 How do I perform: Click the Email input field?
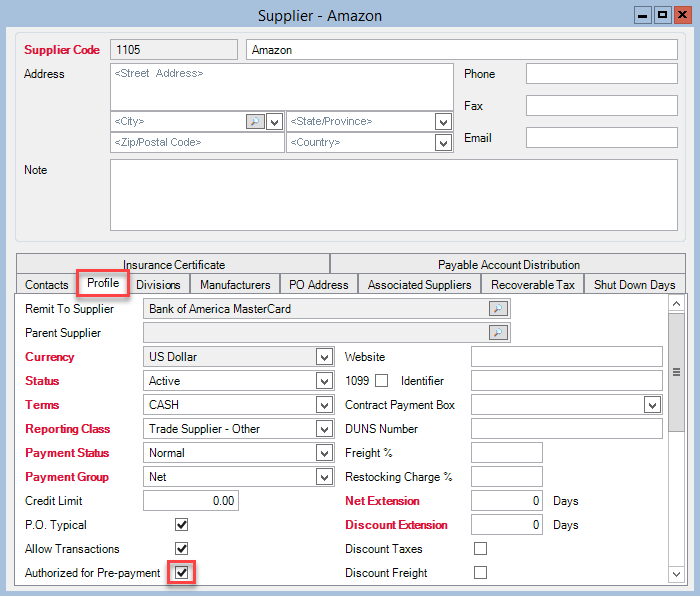(x=601, y=138)
